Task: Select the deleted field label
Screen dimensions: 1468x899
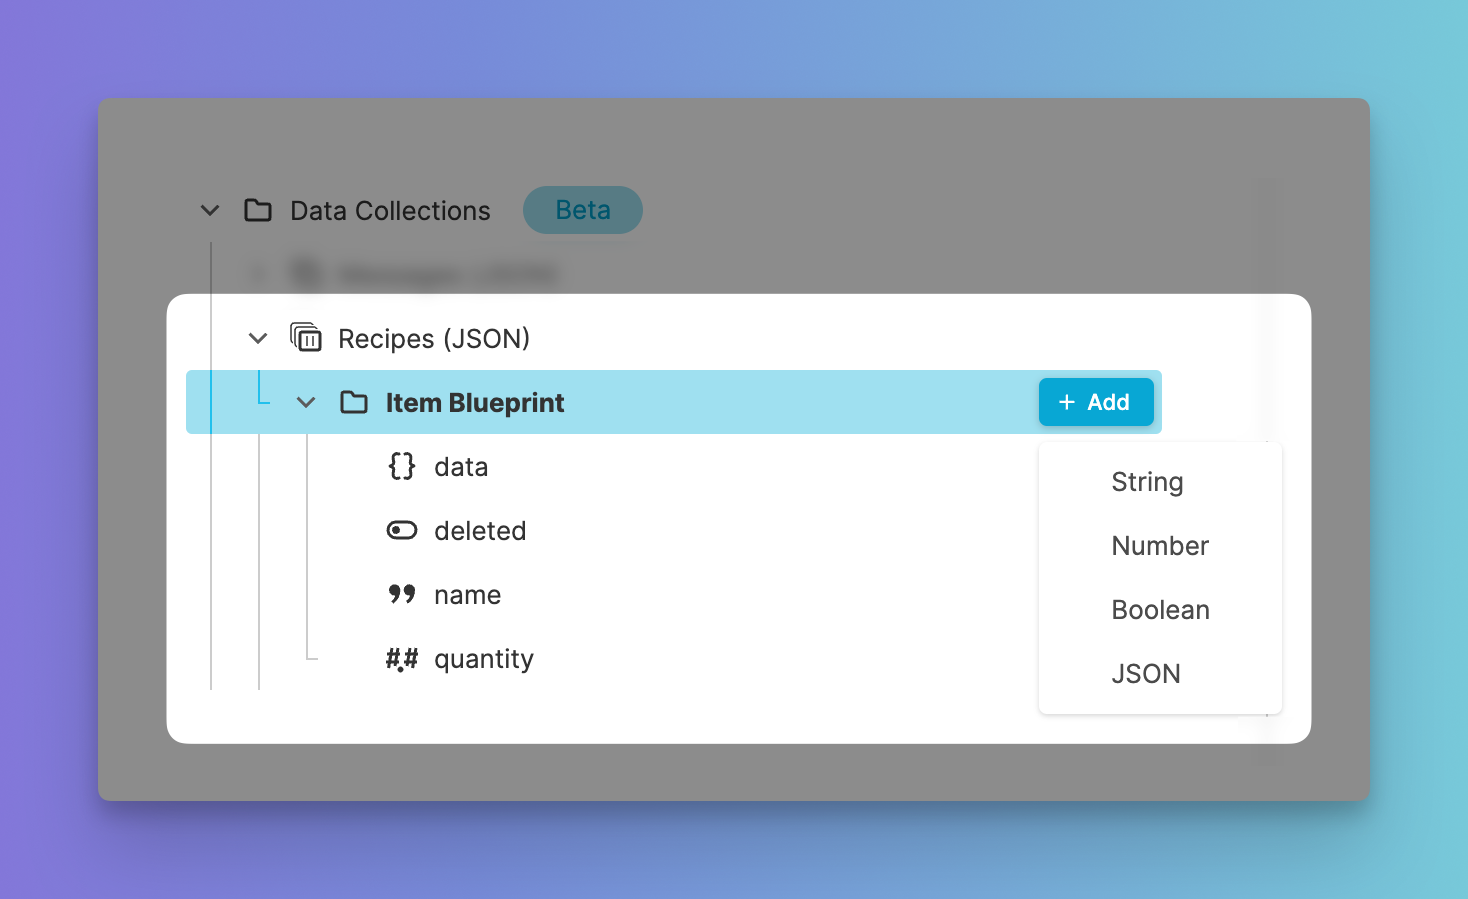Action: point(480,531)
